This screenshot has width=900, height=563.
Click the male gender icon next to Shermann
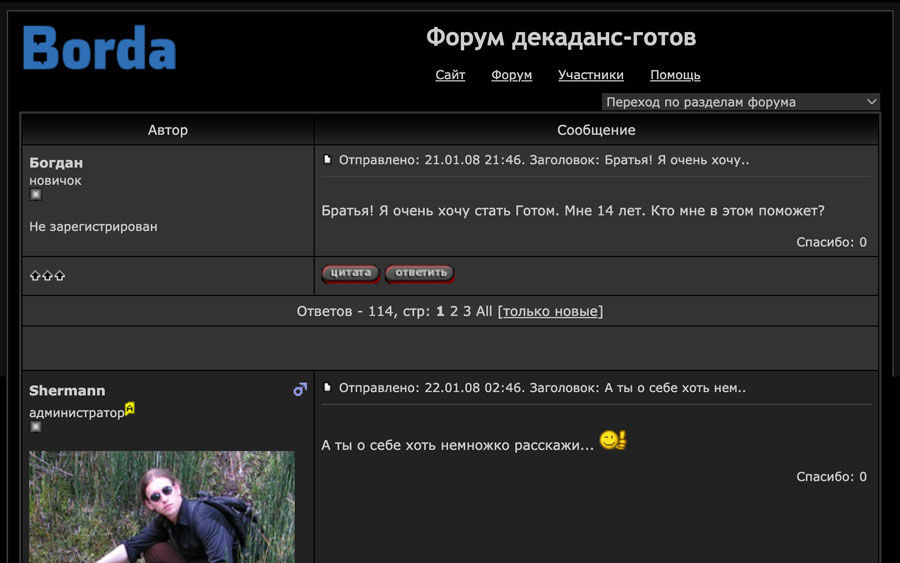pyautogui.click(x=299, y=390)
